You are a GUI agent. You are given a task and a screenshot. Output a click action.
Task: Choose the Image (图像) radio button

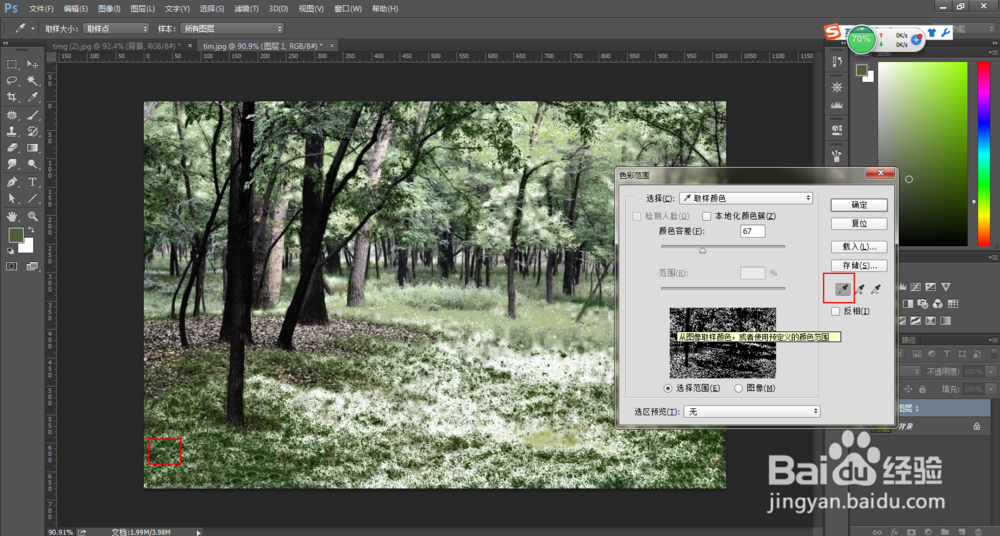[739, 388]
